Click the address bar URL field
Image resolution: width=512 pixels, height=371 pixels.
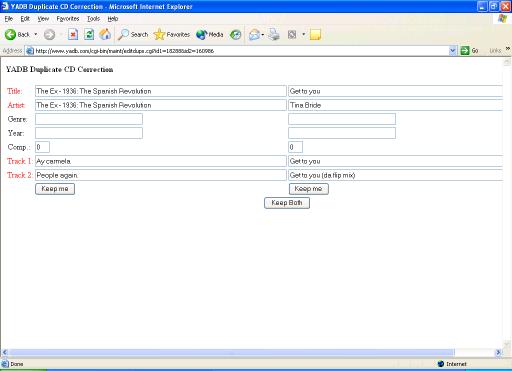(x=237, y=51)
